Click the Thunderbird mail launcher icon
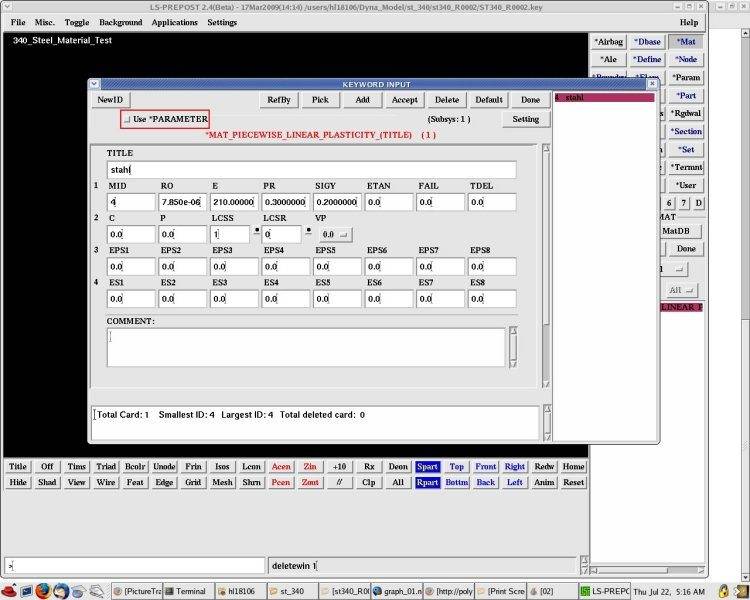750x600 pixels. [61, 591]
